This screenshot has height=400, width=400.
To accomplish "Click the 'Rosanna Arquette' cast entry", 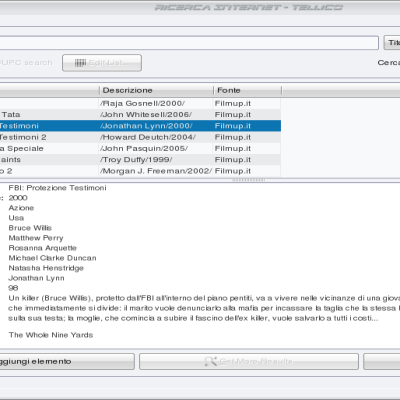I will (x=42, y=248).
